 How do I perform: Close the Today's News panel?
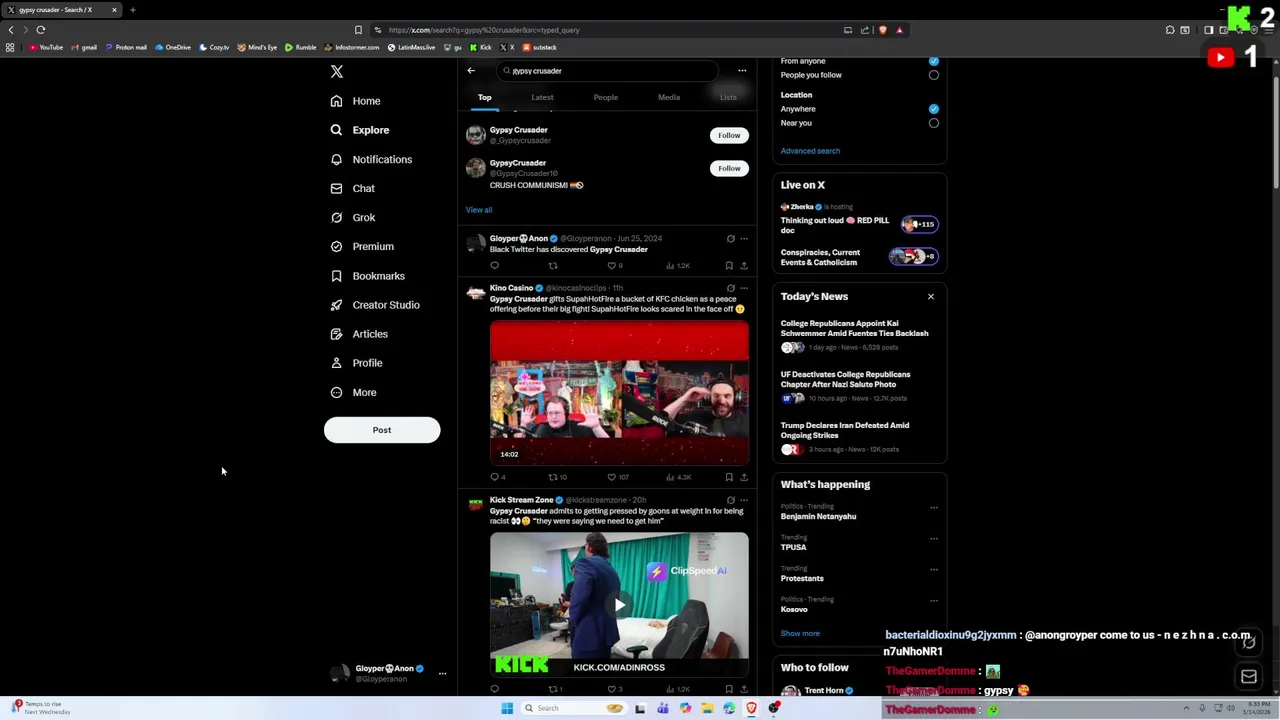pos(931,297)
